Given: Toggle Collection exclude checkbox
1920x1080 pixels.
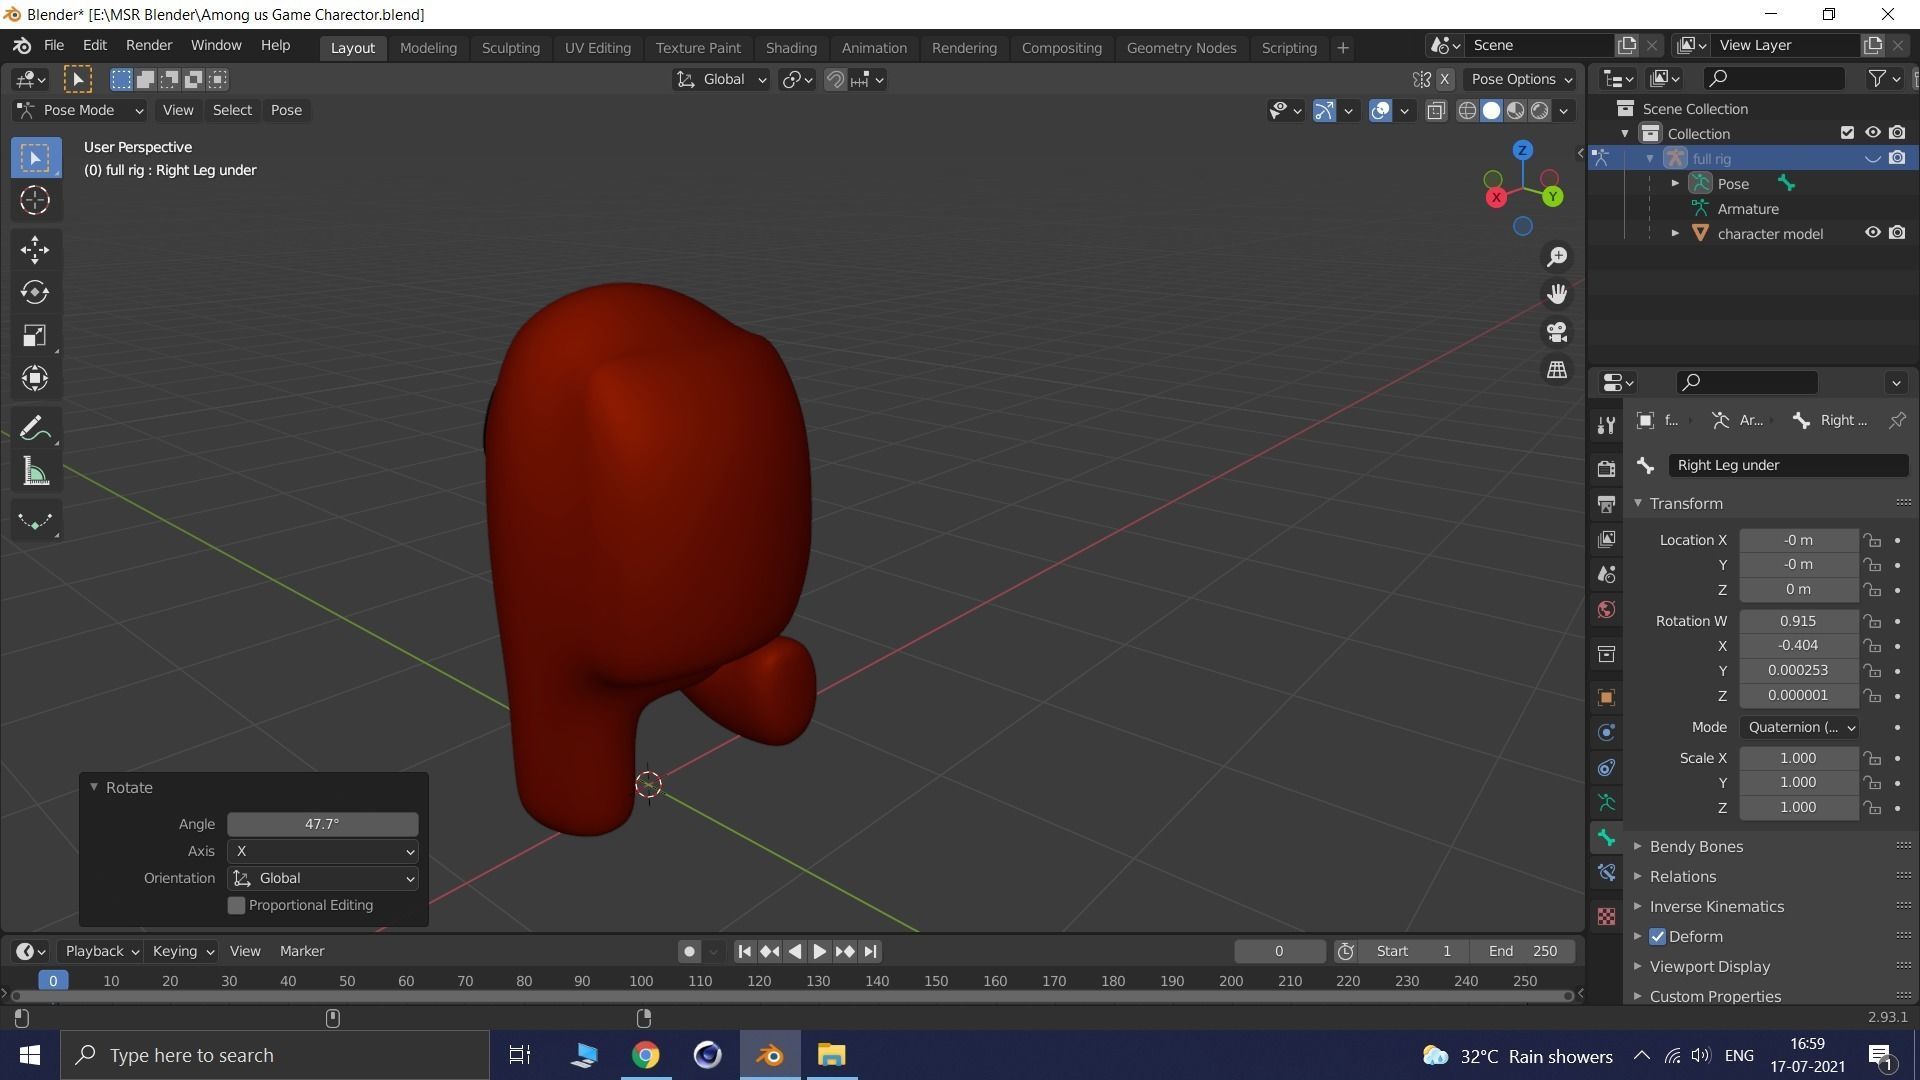Looking at the screenshot, I should [1847, 133].
